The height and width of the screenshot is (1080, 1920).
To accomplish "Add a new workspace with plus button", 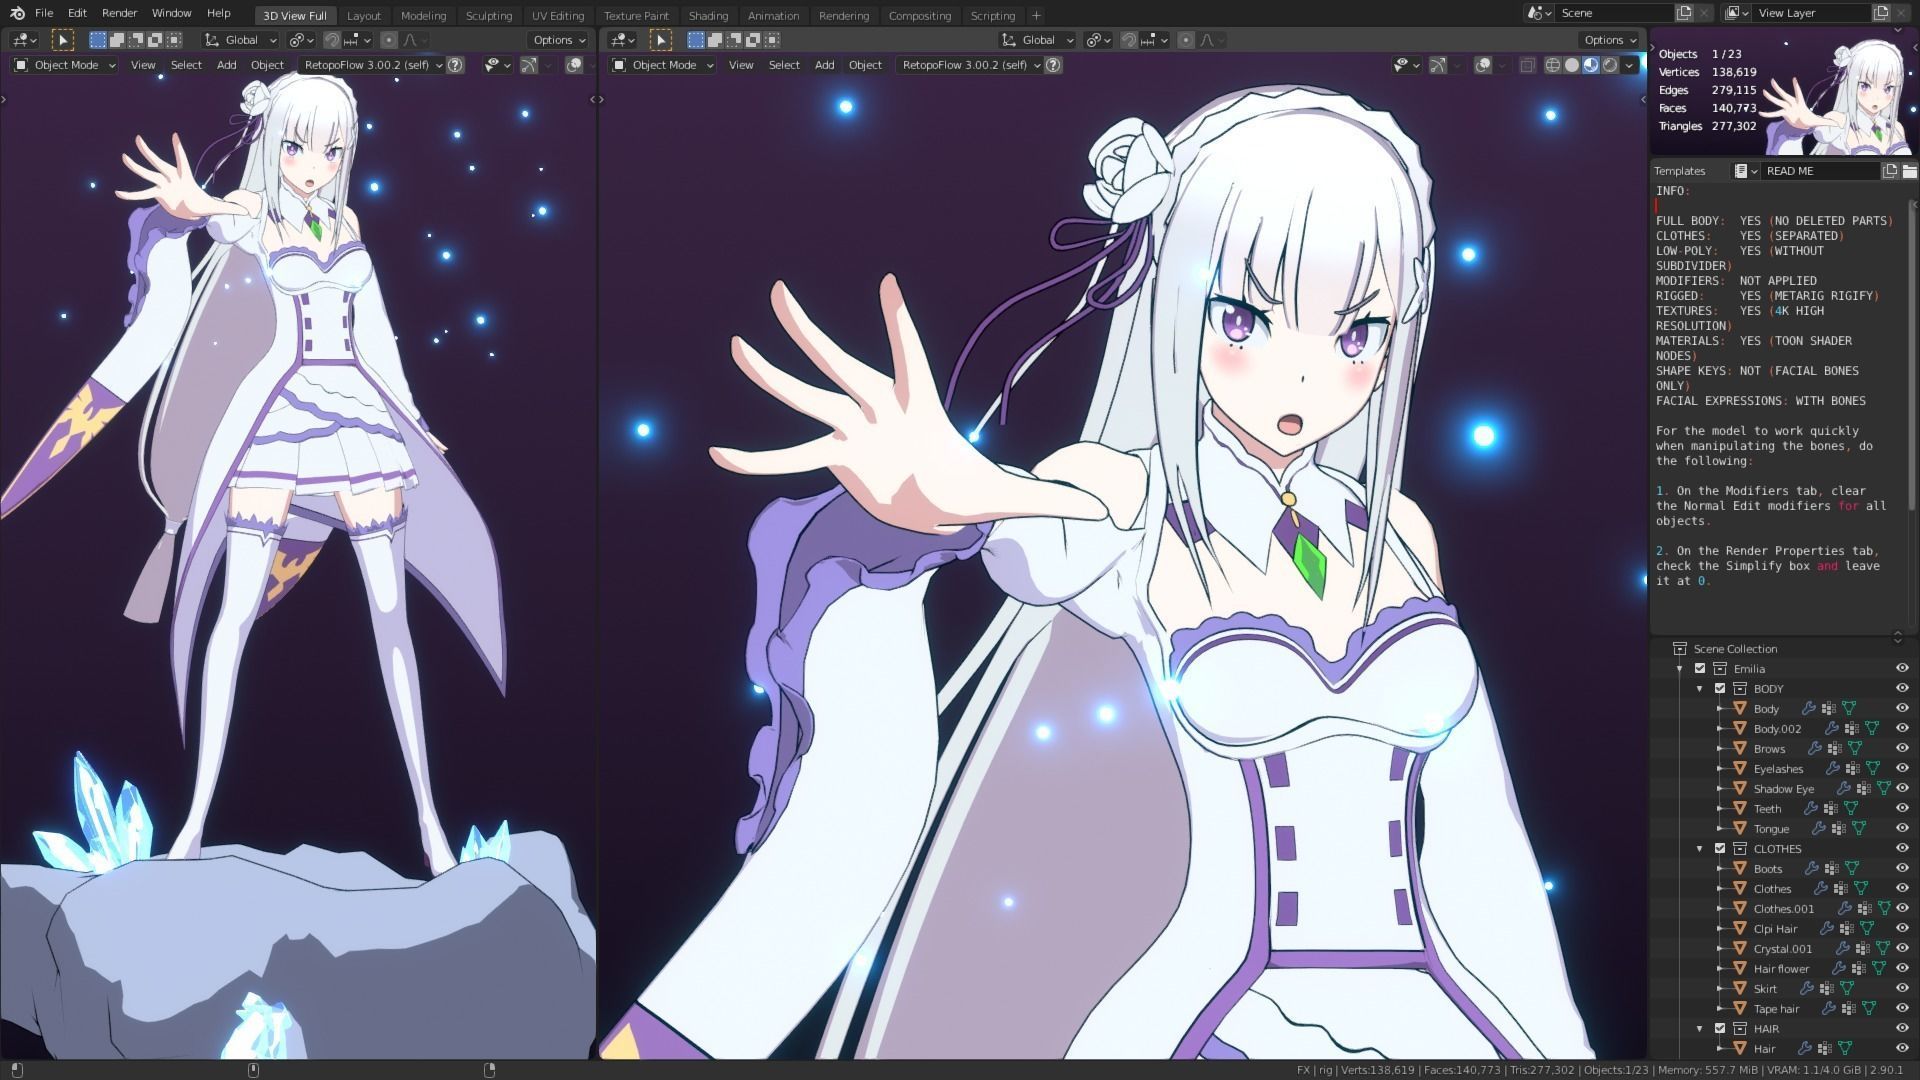I will [1036, 15].
